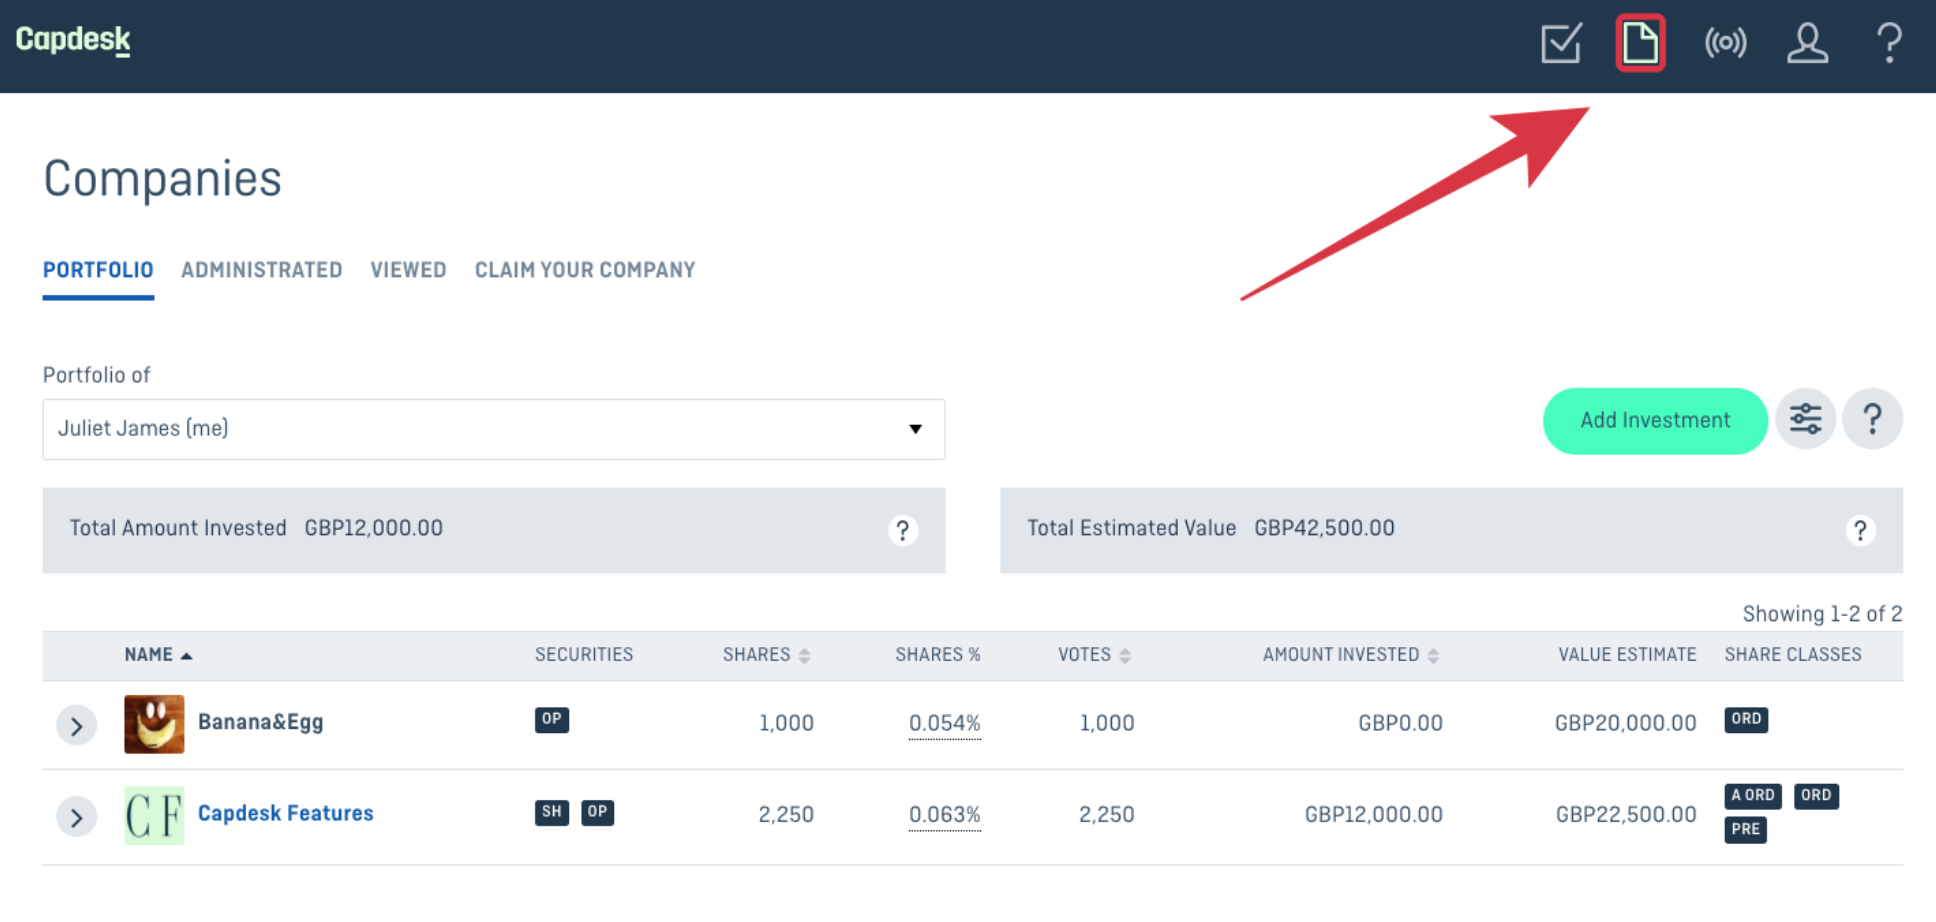Sort table by Votes column

coord(1094,655)
